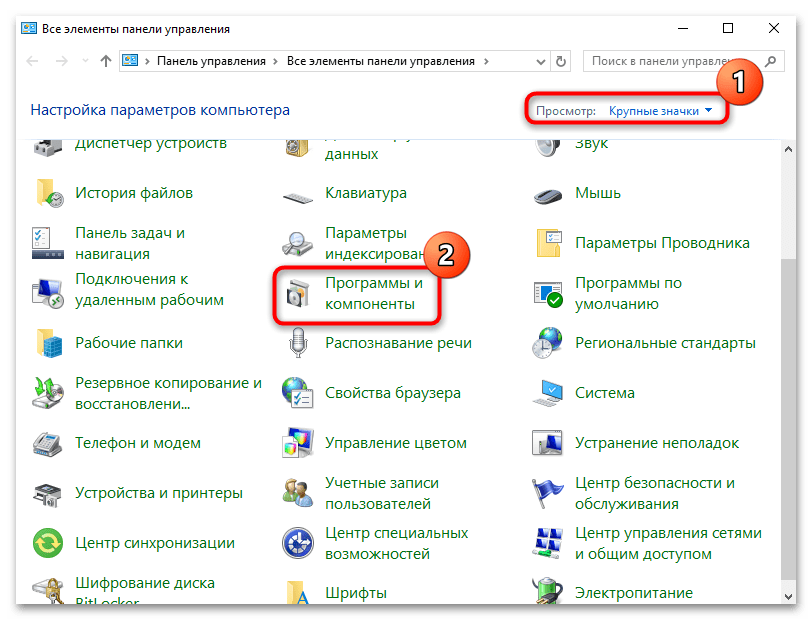This screenshot has height=620, width=812.
Task: Open Шифрование диска BitLocker
Action: pyautogui.click(x=145, y=590)
